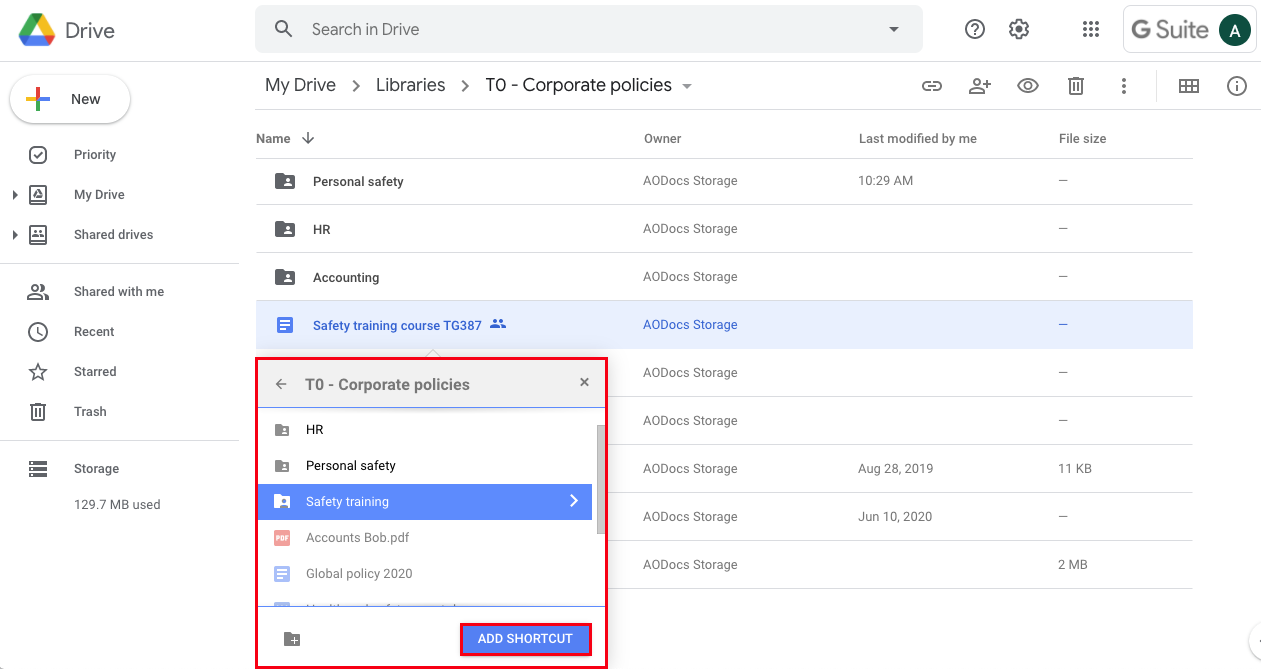Open the Storage section

tap(96, 468)
